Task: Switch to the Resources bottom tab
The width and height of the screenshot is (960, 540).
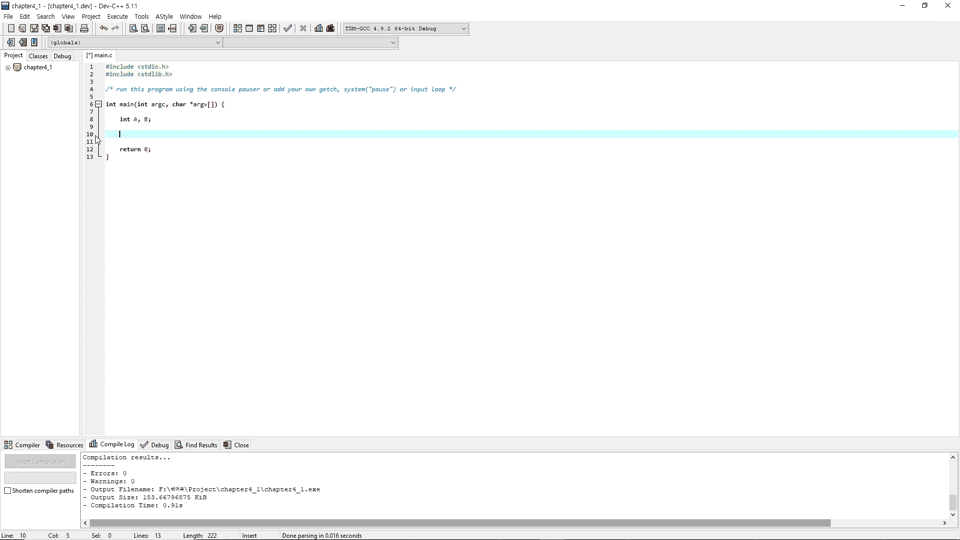Action: pos(64,445)
